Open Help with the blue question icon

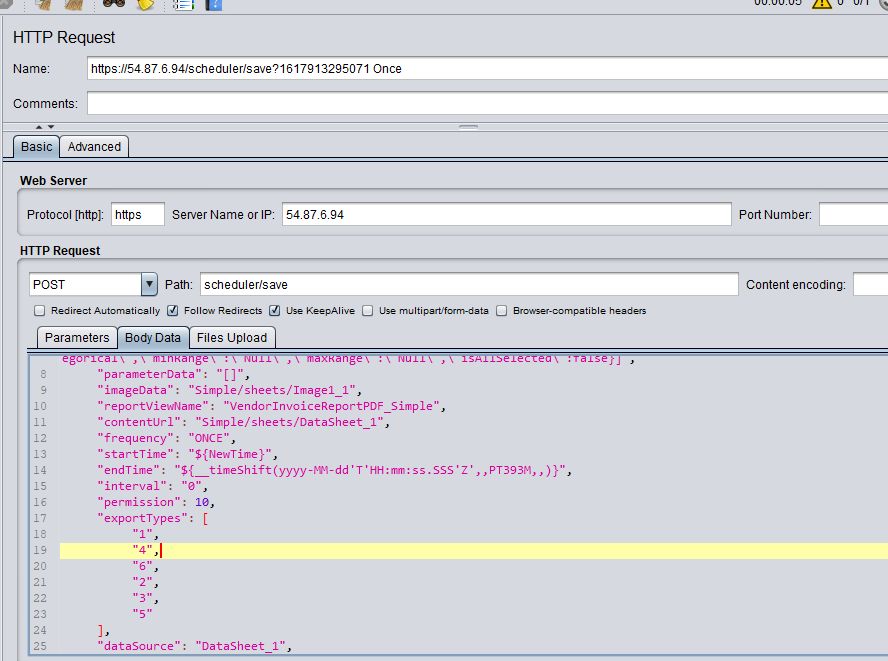[x=214, y=5]
